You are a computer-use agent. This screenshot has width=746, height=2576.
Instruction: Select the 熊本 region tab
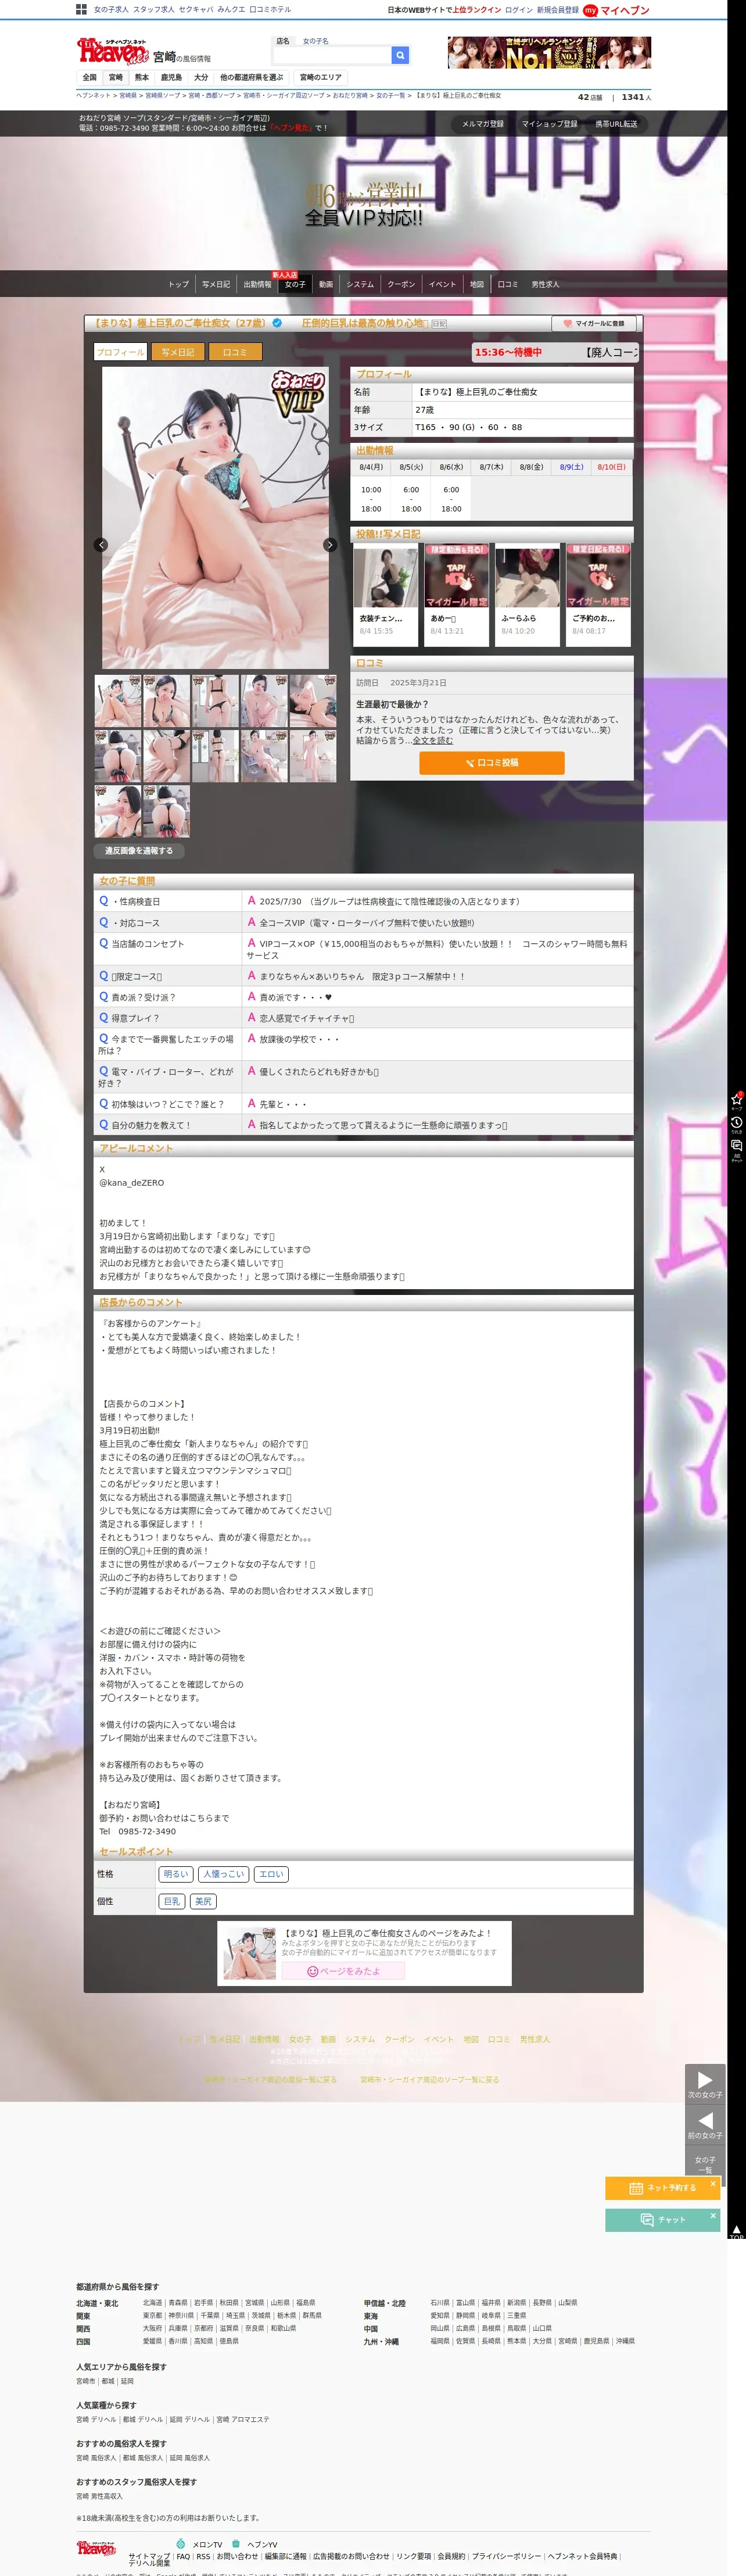(141, 77)
